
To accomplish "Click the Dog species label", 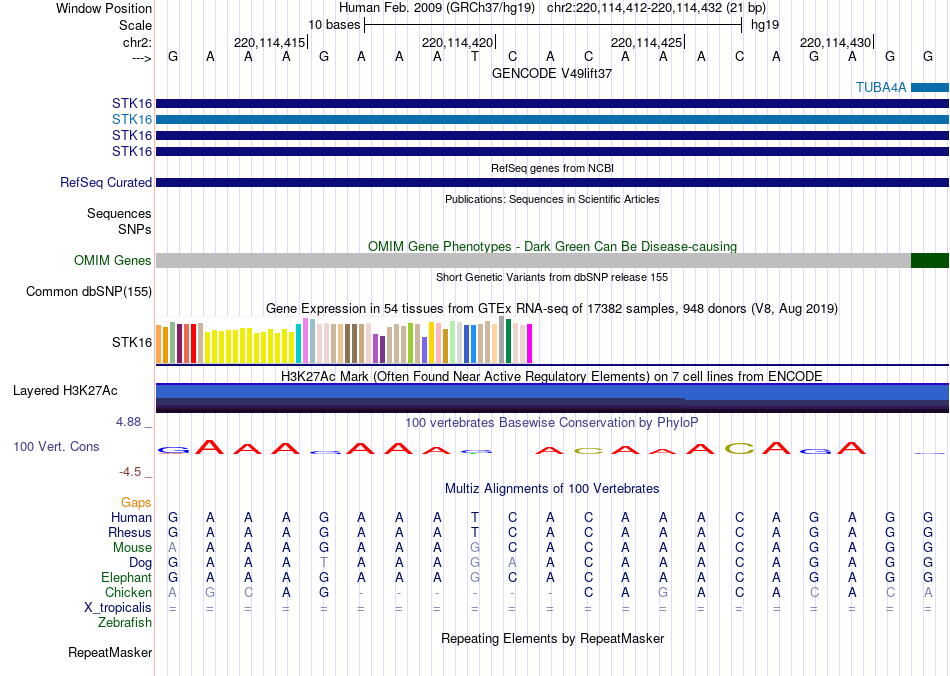I will tap(141, 563).
